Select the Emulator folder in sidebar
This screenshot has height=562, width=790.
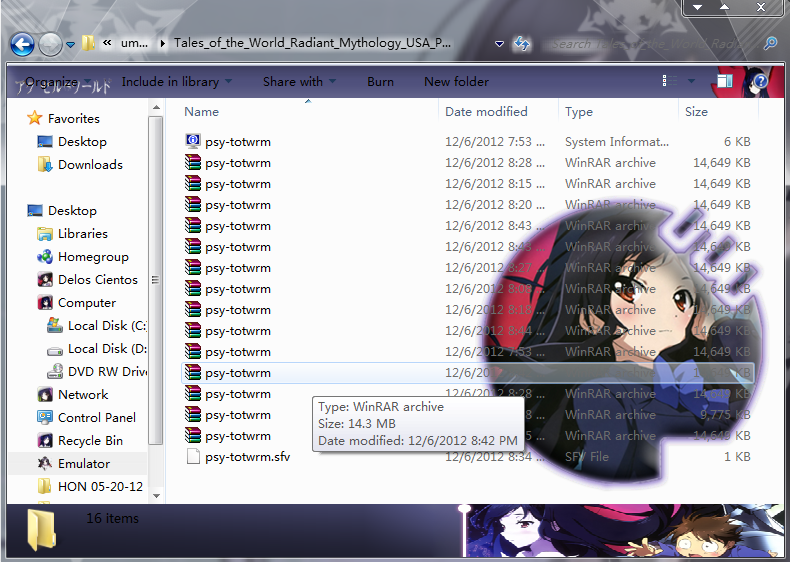84,464
